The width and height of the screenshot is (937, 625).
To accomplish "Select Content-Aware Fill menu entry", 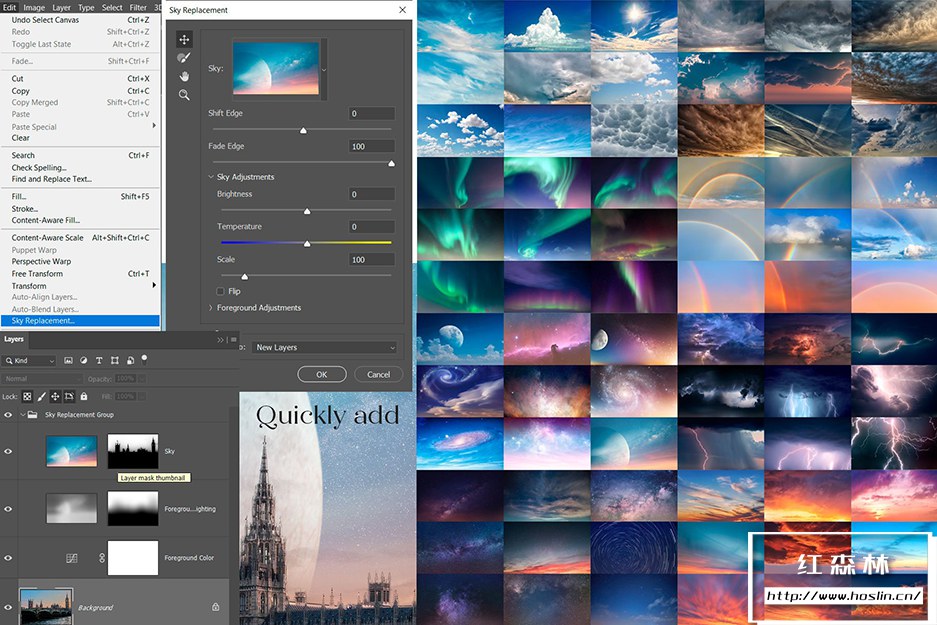I will click(45, 220).
